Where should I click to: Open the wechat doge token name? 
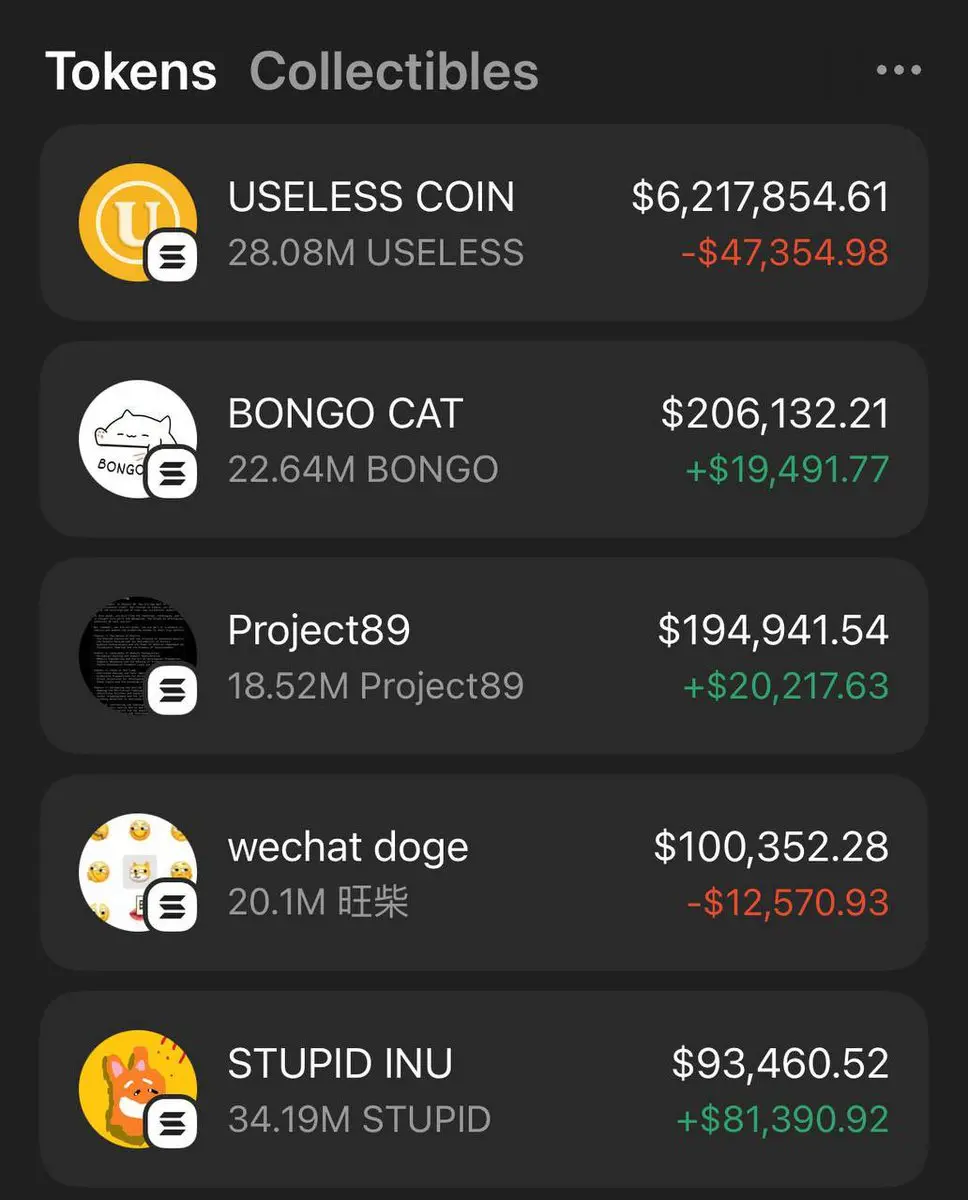coord(348,848)
